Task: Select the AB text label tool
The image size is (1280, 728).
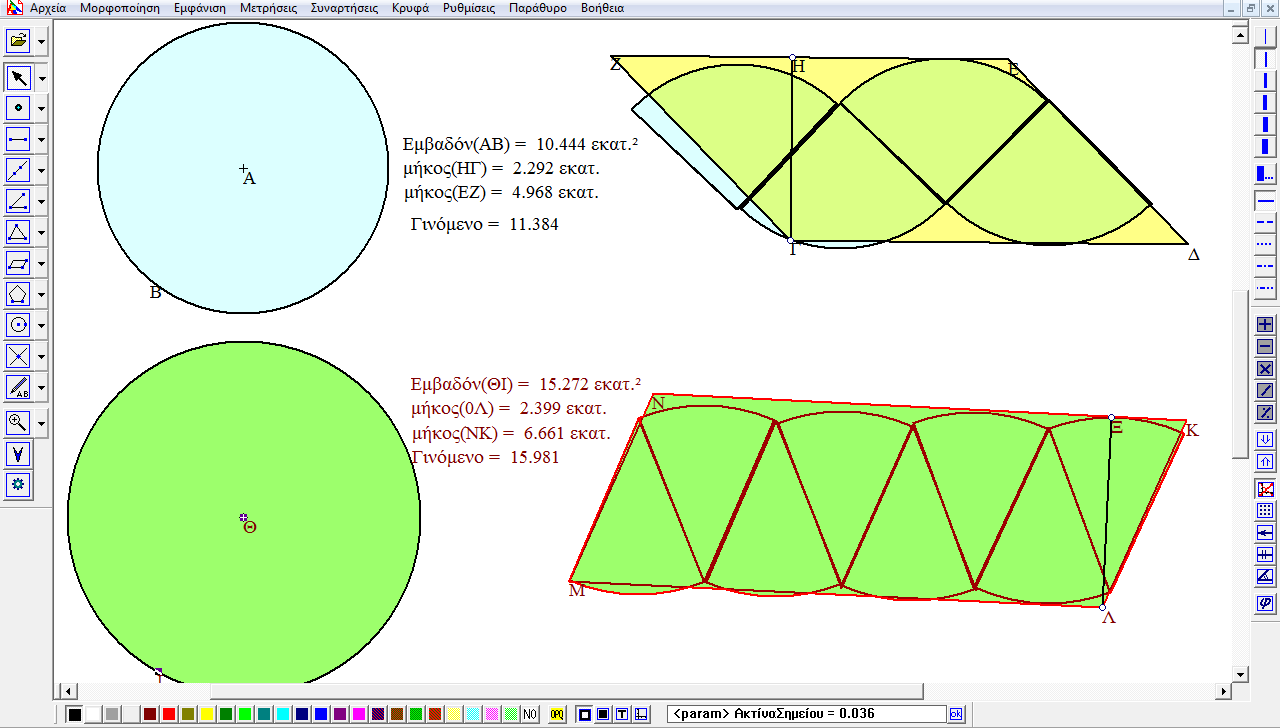Action: pos(18,387)
